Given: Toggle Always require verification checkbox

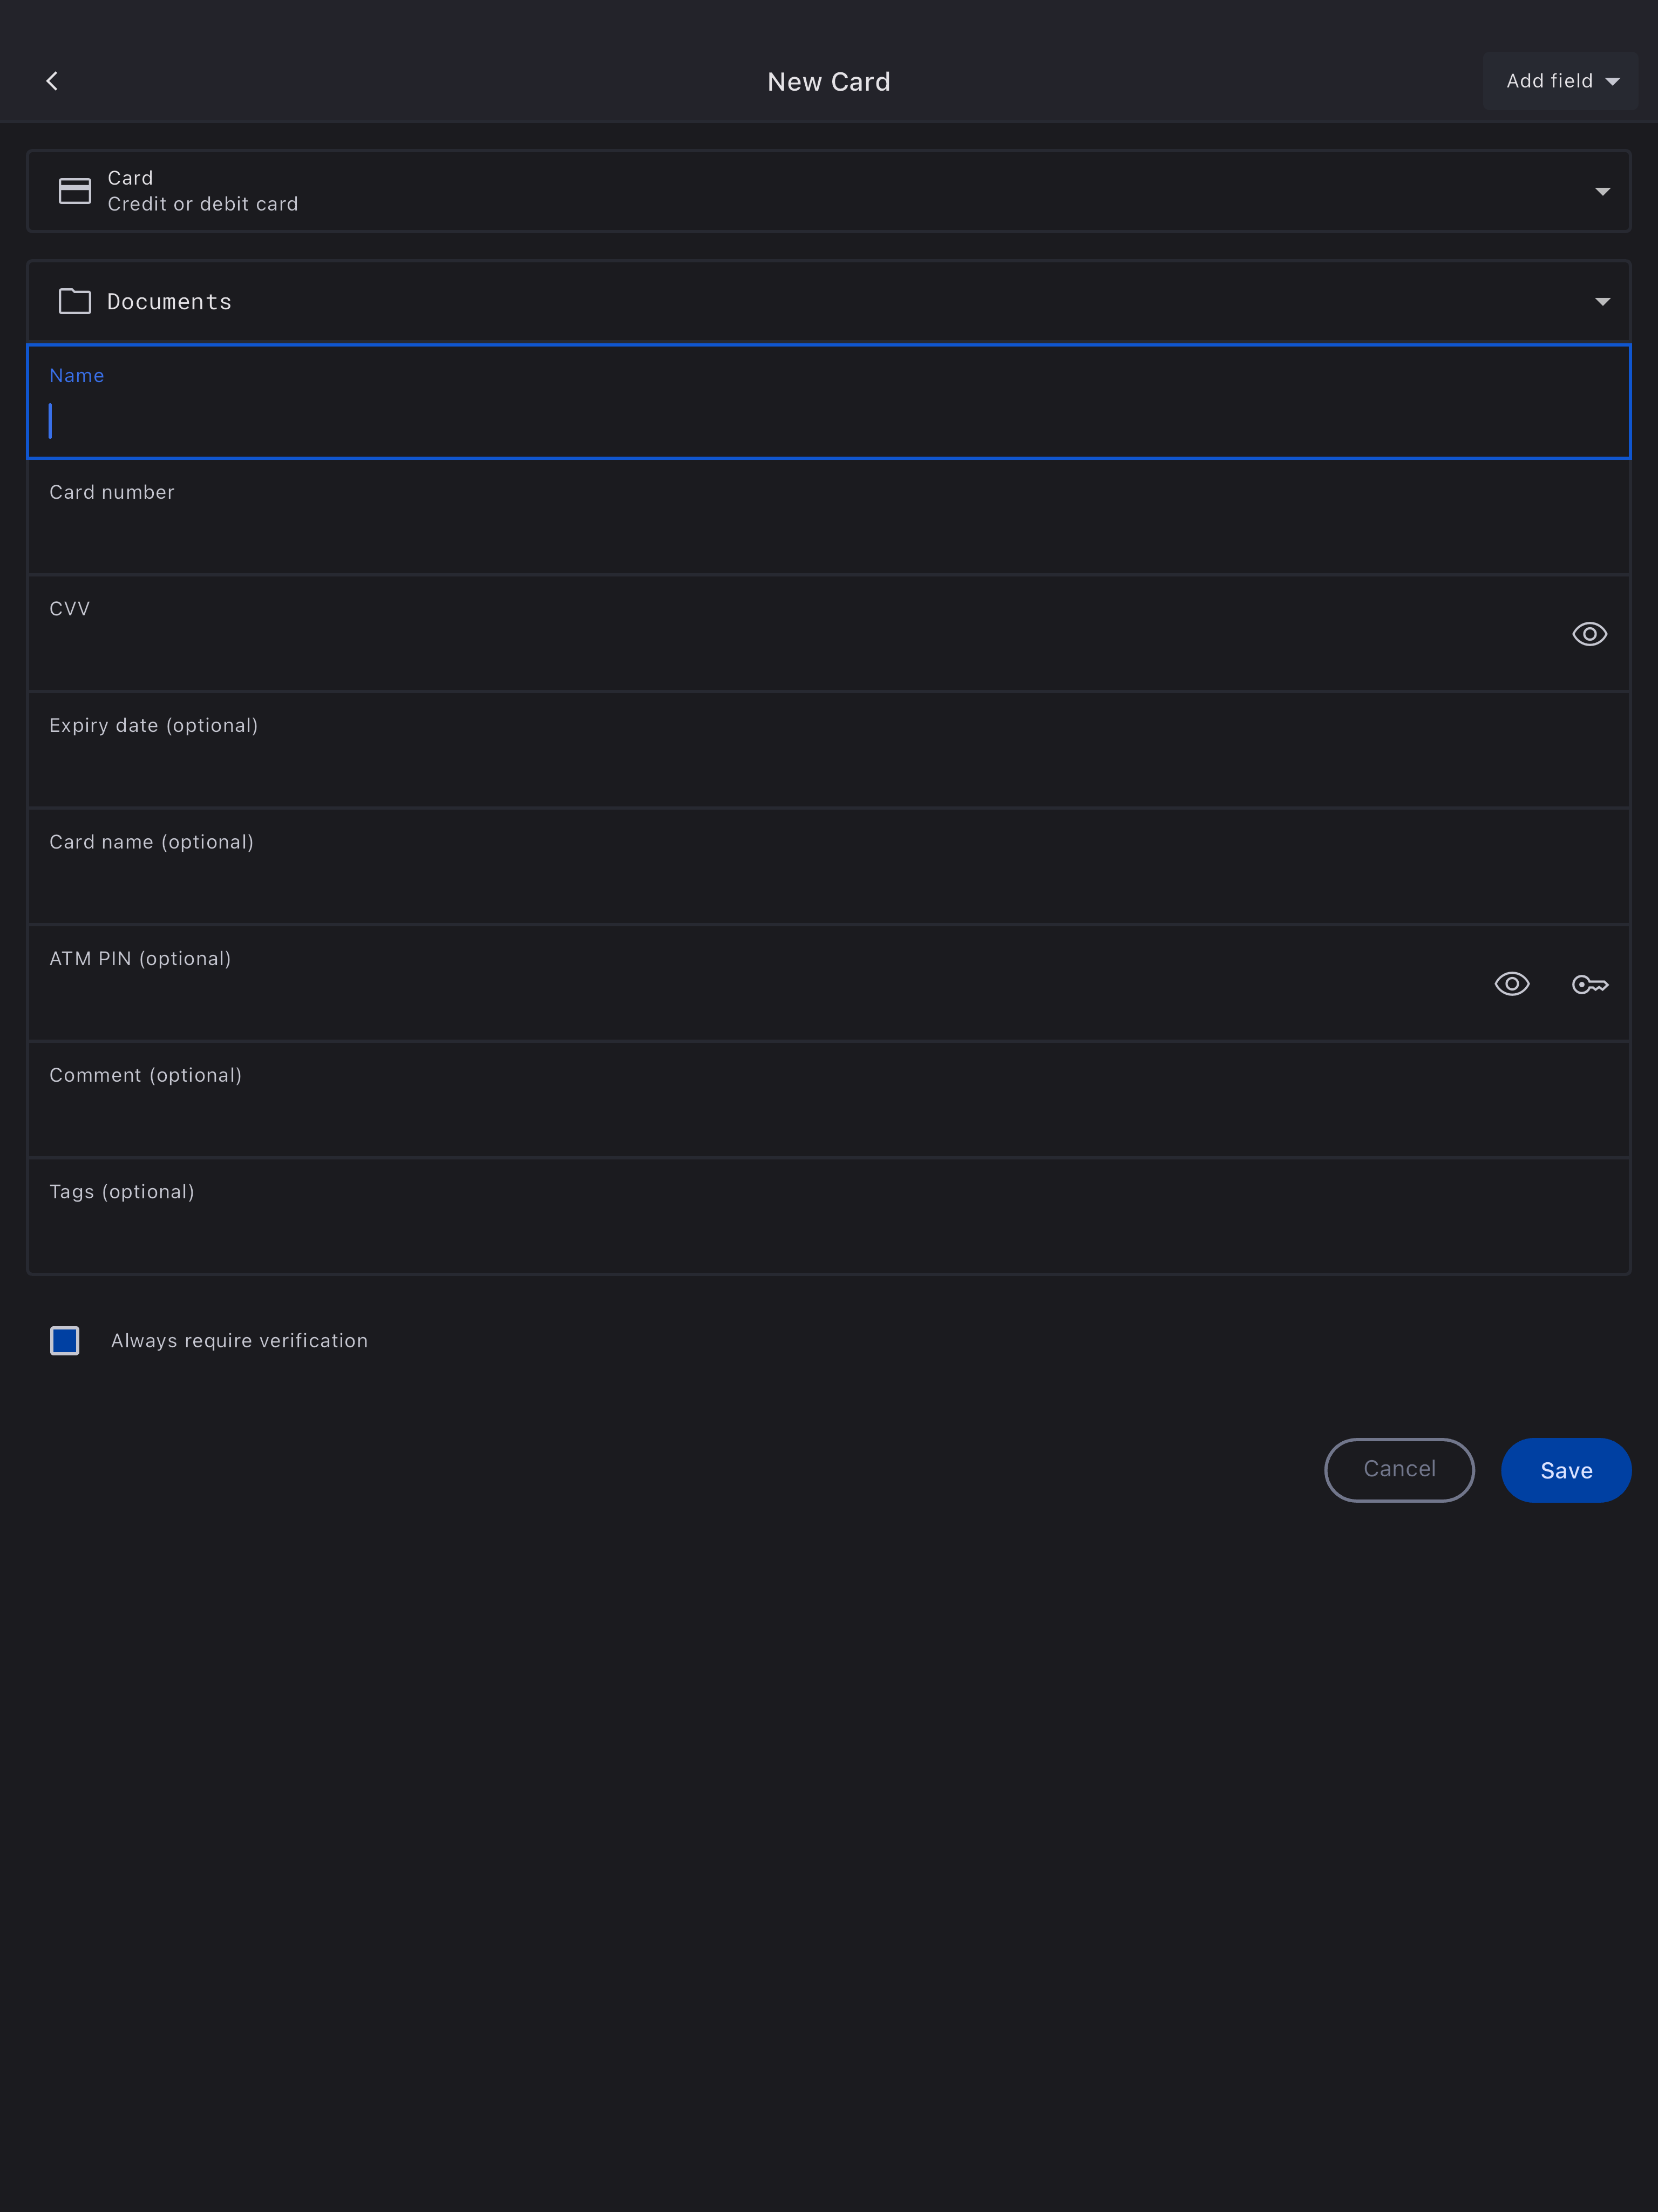Looking at the screenshot, I should (x=65, y=1340).
